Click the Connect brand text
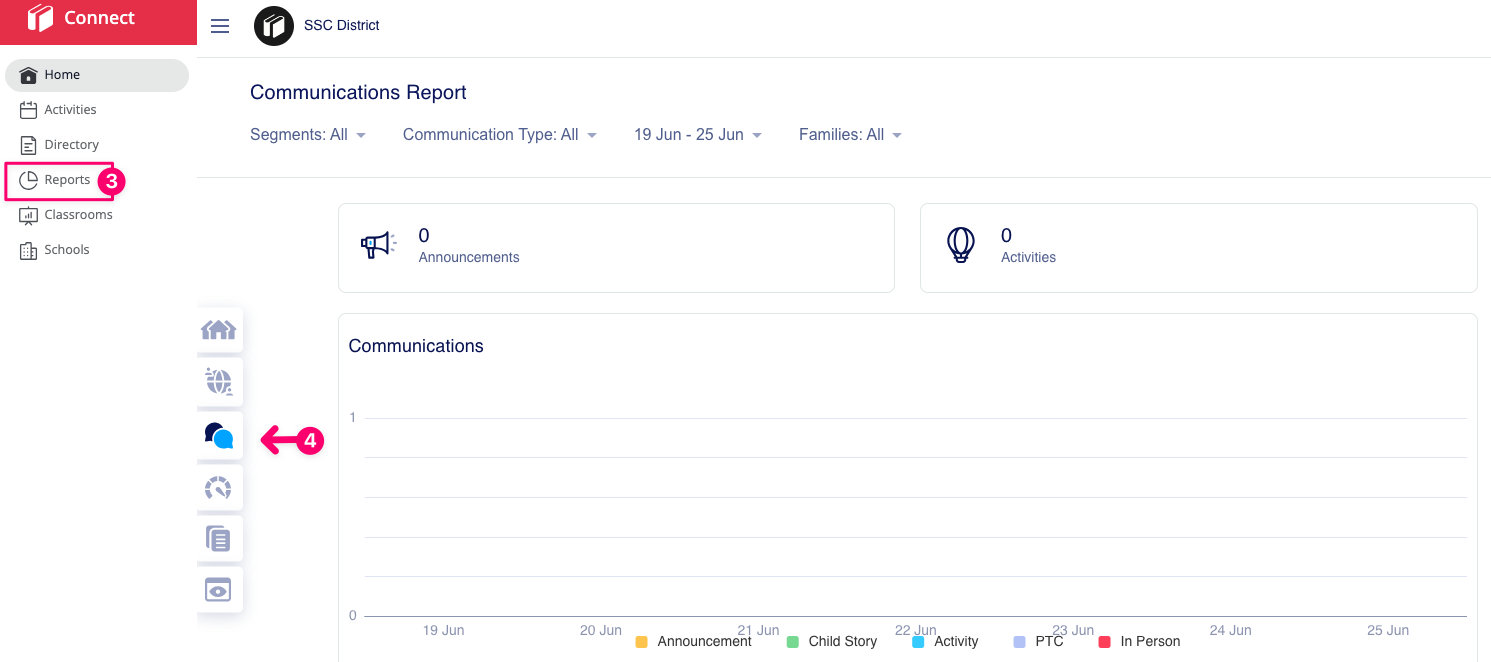The width and height of the screenshot is (1491, 662). coord(99,18)
